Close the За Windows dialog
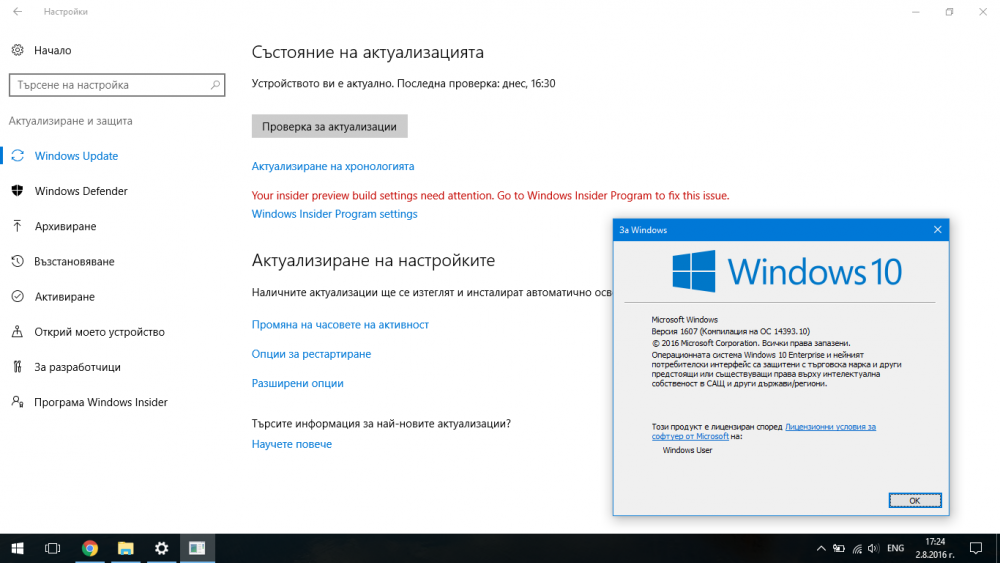Screen dimensions: 1000x563 click(937, 230)
